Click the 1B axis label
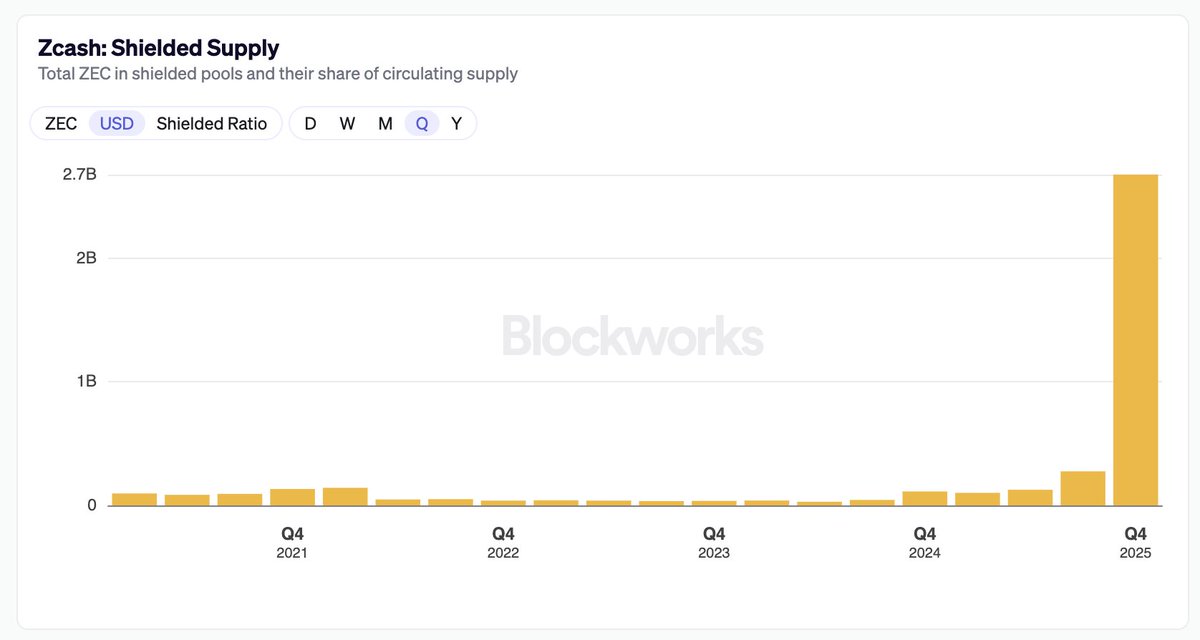 pos(86,381)
